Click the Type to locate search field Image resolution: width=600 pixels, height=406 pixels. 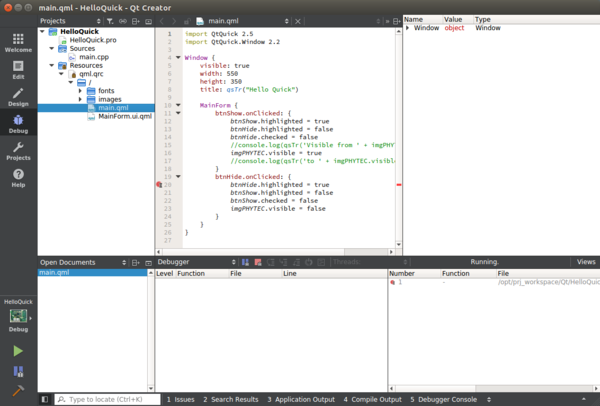[x=108, y=399]
